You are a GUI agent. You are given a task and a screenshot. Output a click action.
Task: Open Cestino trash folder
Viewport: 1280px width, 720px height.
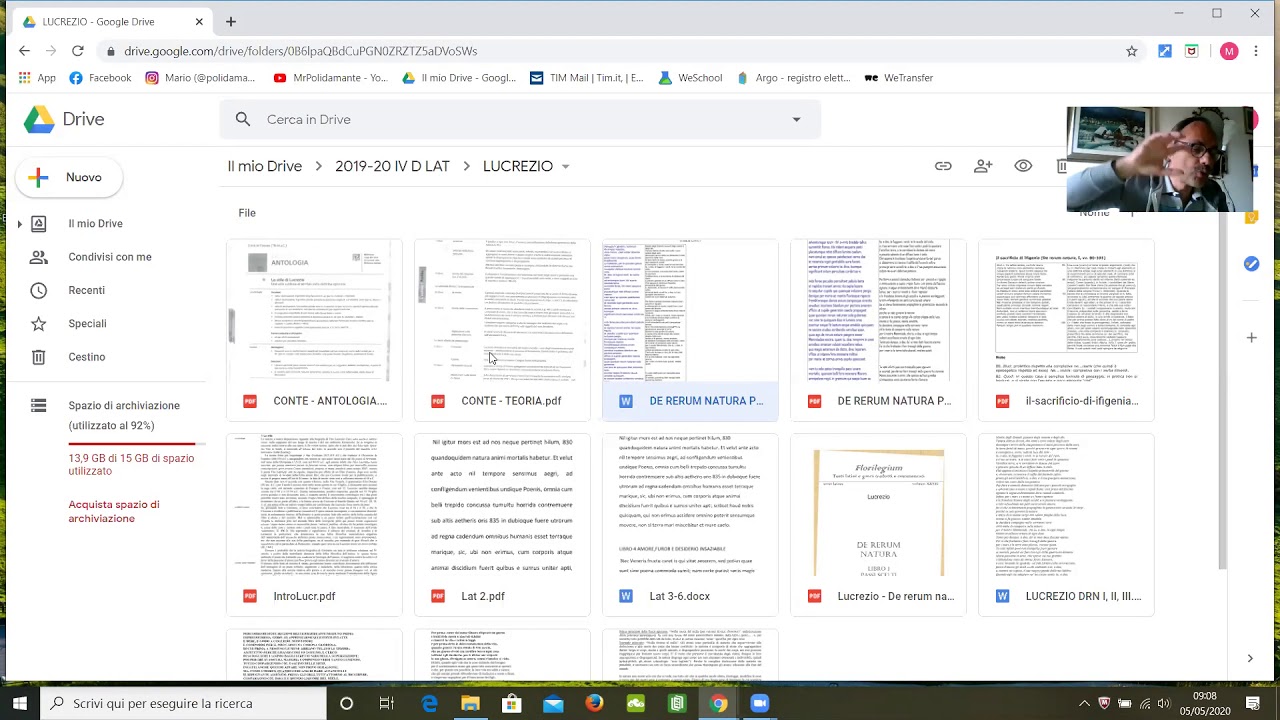87,357
